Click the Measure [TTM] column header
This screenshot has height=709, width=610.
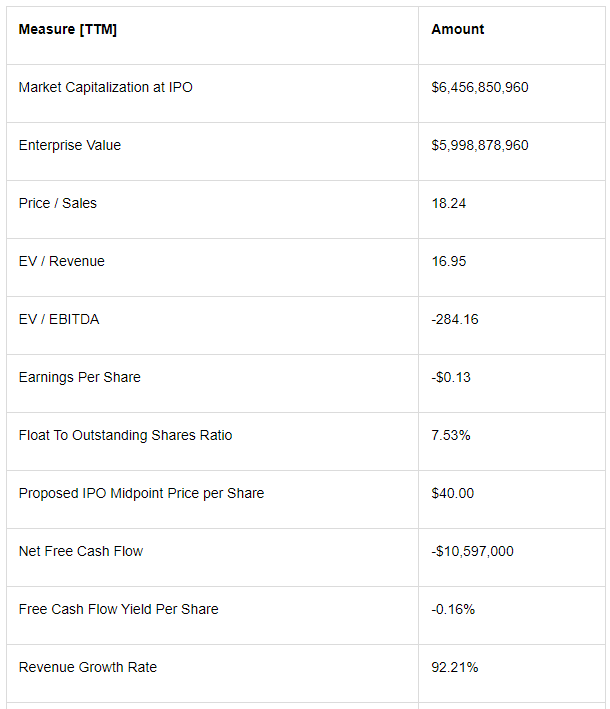pos(68,29)
